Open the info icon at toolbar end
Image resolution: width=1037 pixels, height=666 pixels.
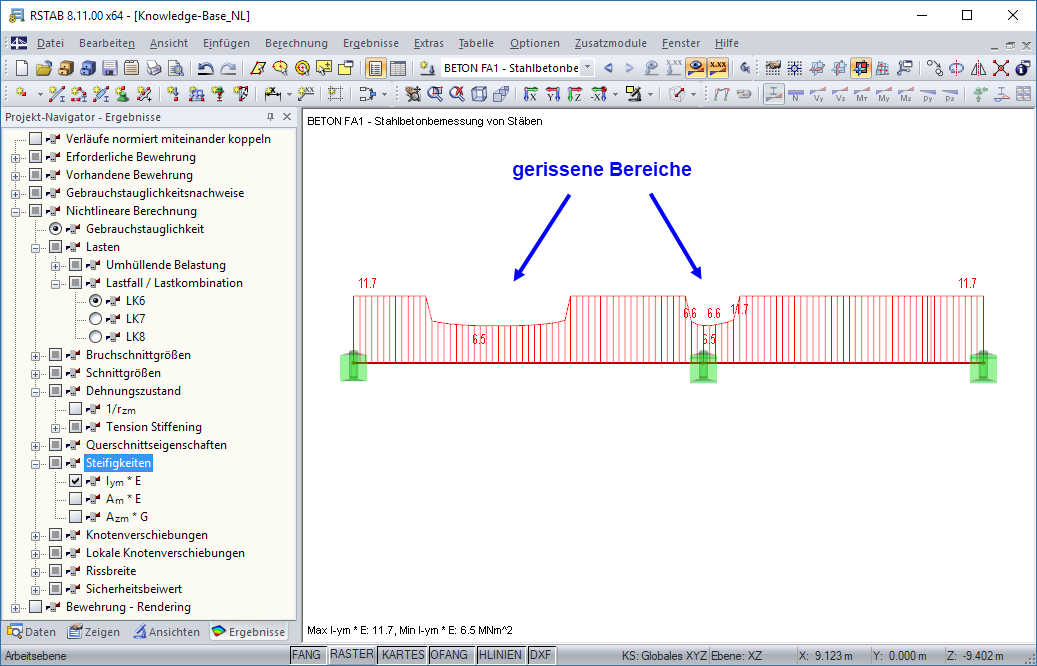[1023, 68]
